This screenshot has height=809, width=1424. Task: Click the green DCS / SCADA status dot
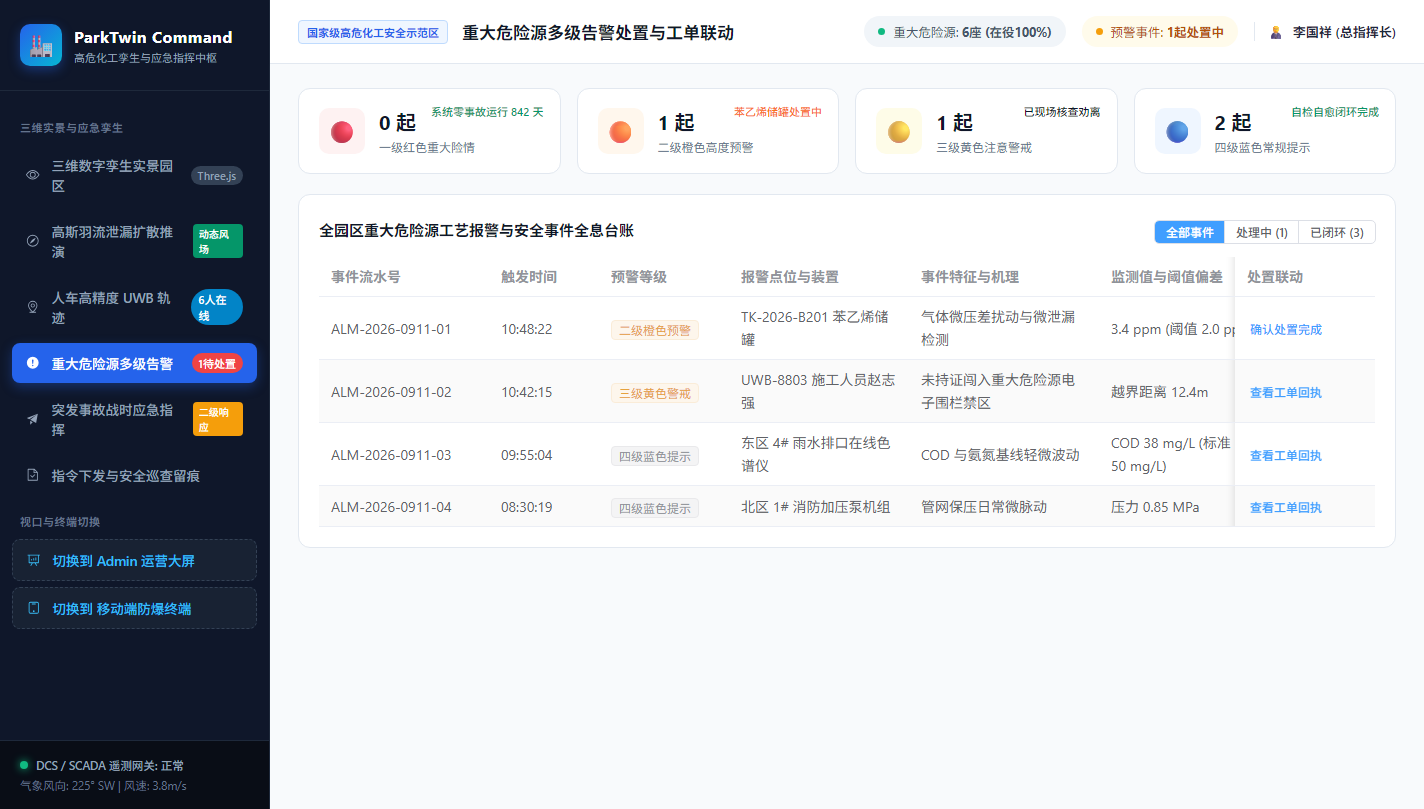[x=24, y=765]
